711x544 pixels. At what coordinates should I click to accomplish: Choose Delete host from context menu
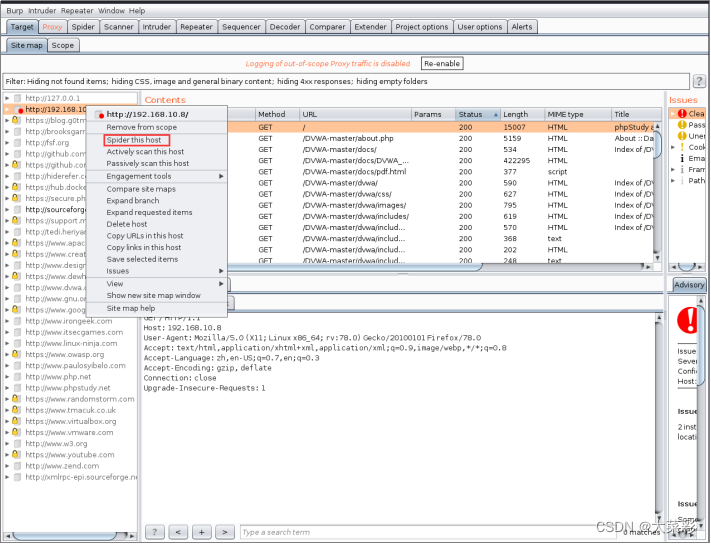156,224
